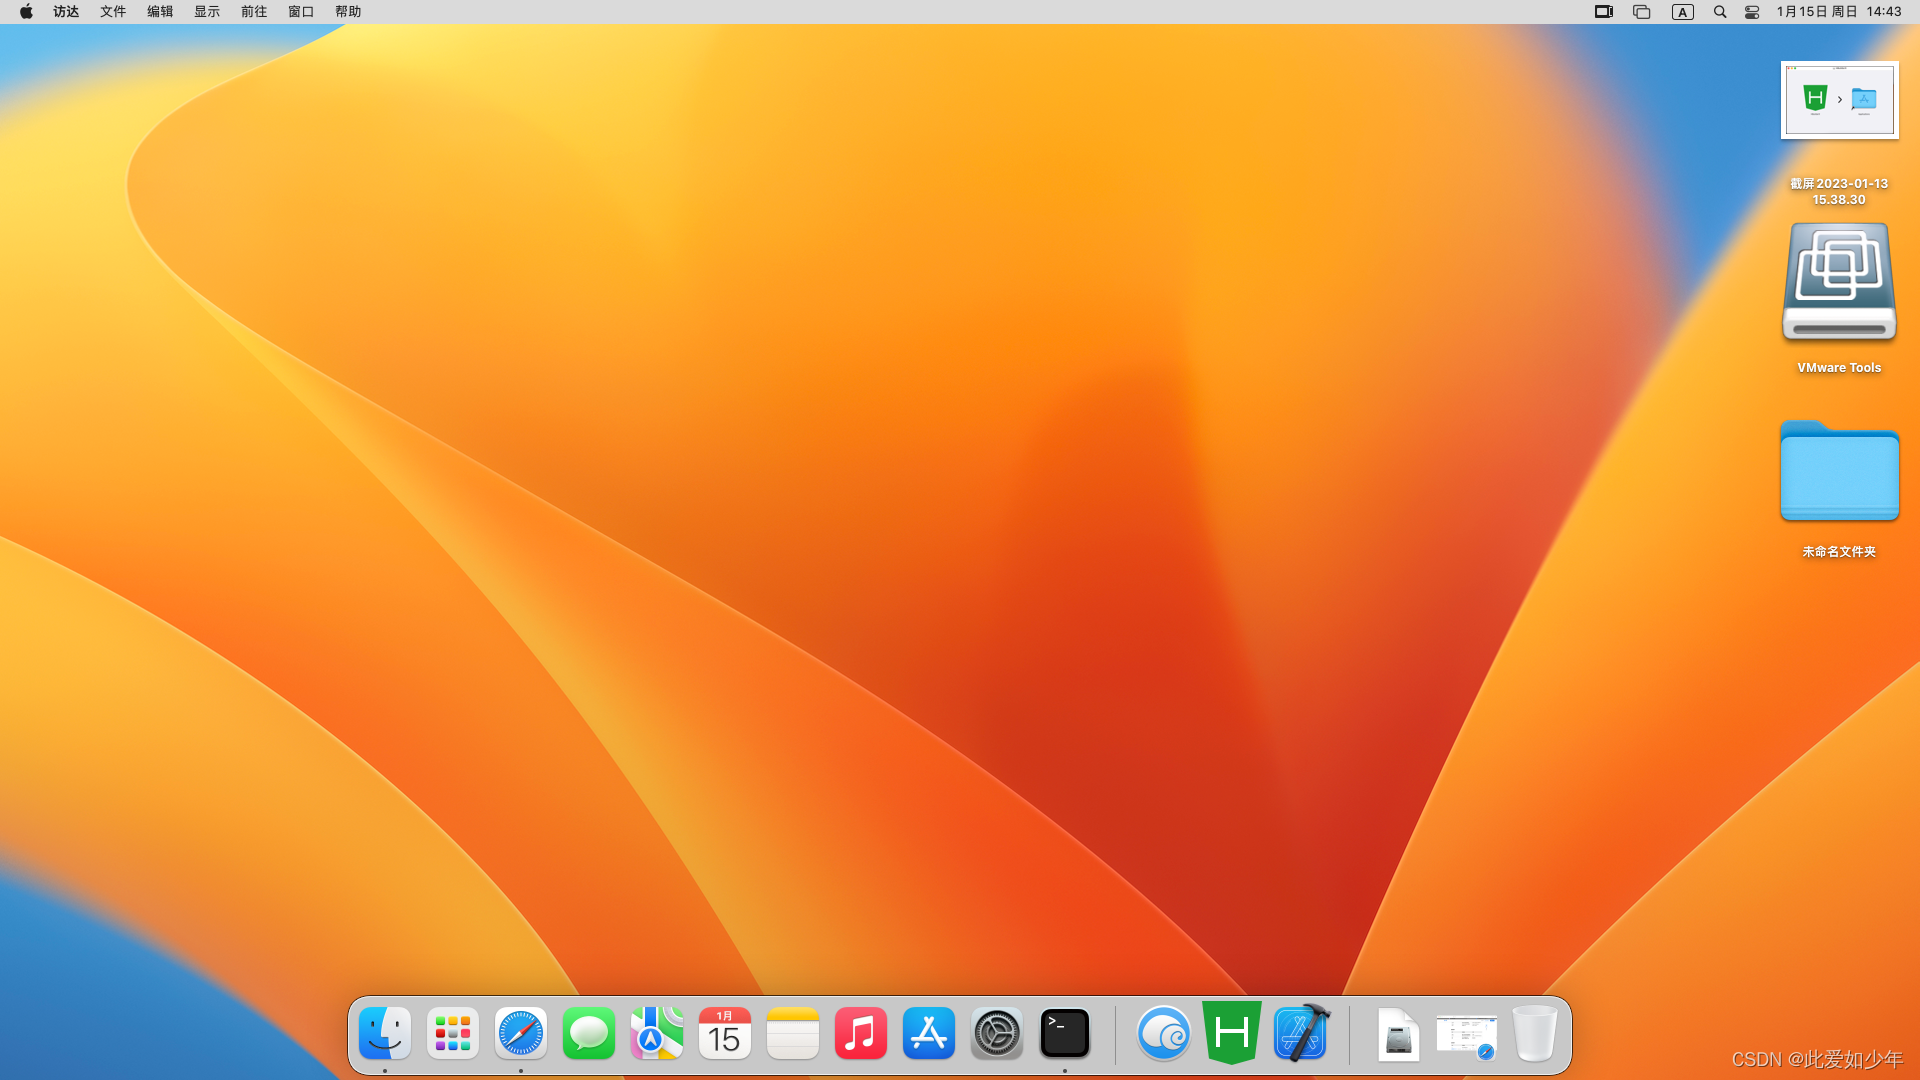Image resolution: width=1920 pixels, height=1080 pixels.
Task: Open the Apple menu
Action: [26, 12]
